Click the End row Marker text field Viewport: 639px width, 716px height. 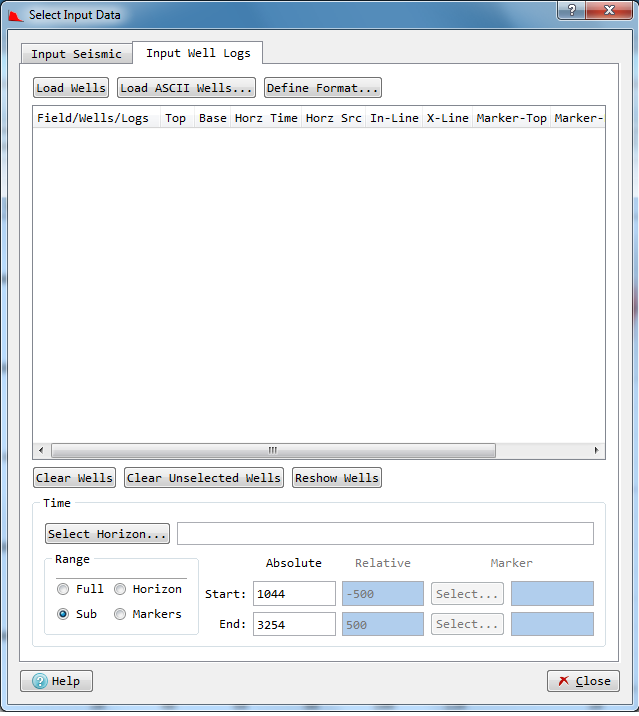(x=552, y=624)
